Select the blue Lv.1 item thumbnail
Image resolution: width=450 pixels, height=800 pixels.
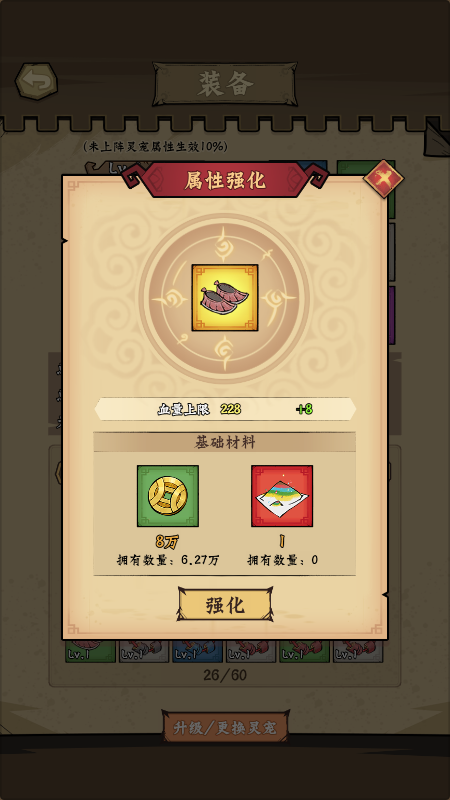pyautogui.click(x=197, y=652)
